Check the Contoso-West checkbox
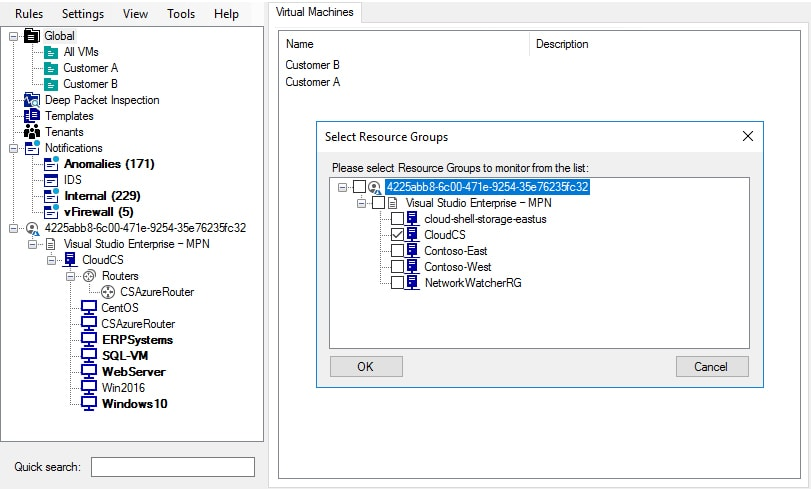The width and height of the screenshot is (811, 489). pyautogui.click(x=397, y=267)
